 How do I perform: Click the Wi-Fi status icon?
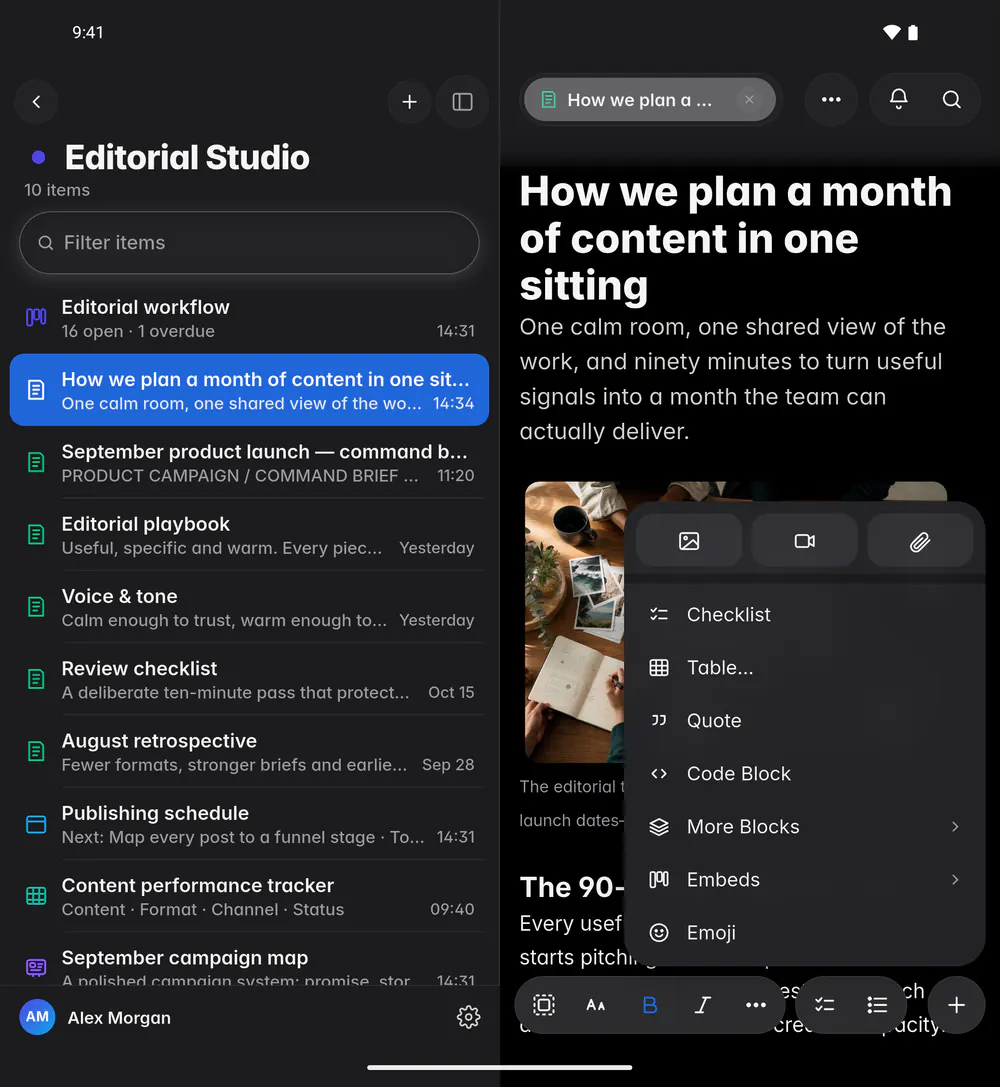pos(892,33)
